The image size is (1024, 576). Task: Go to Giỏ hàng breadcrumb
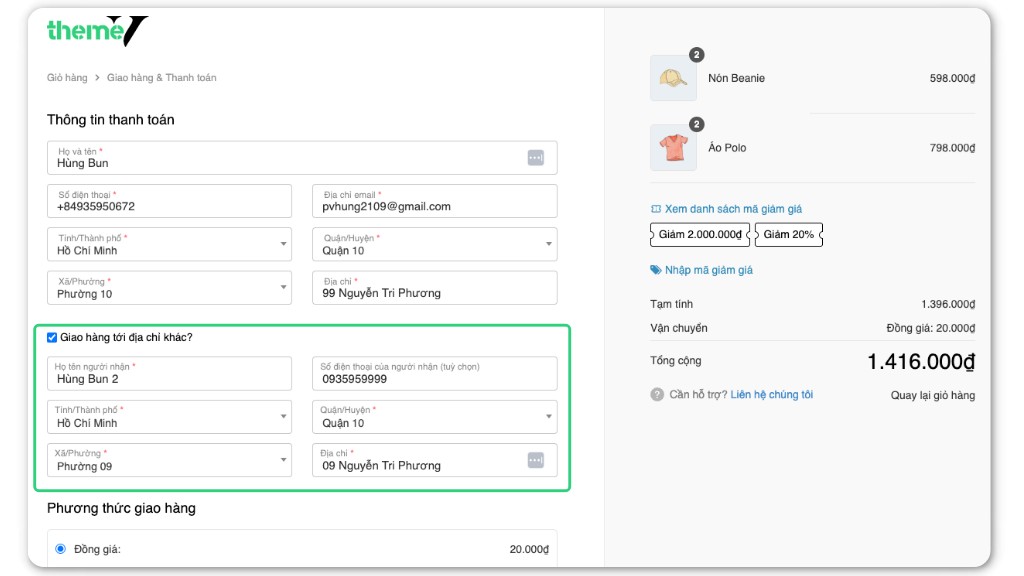pos(67,78)
